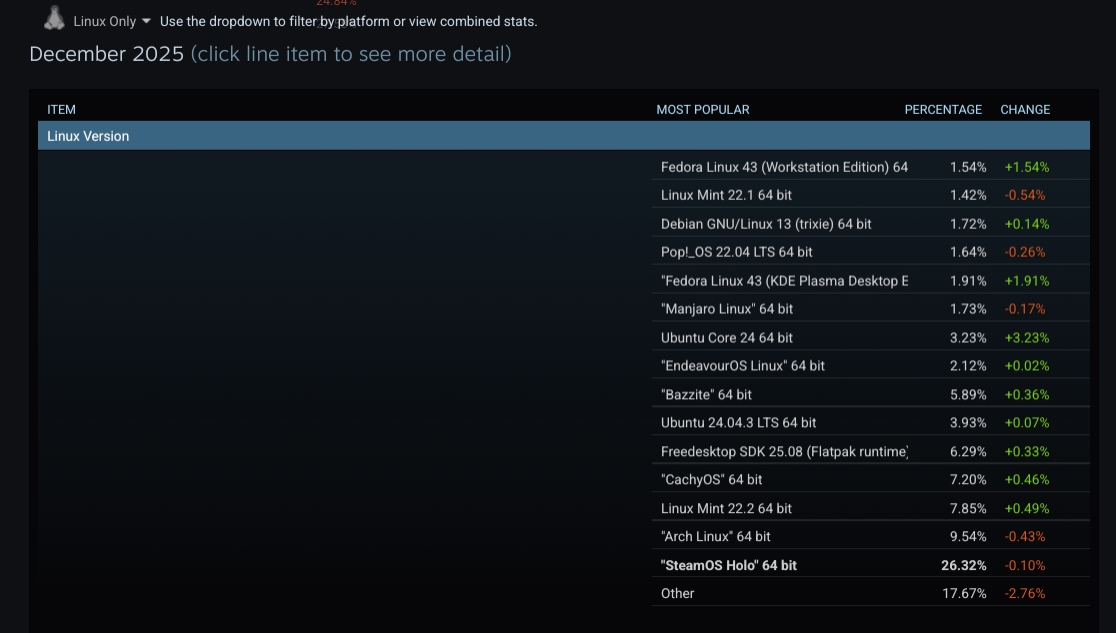Click the 5.89% Bazzite percentage
Screen dimensions: 1116x633
pyautogui.click(x=968, y=394)
